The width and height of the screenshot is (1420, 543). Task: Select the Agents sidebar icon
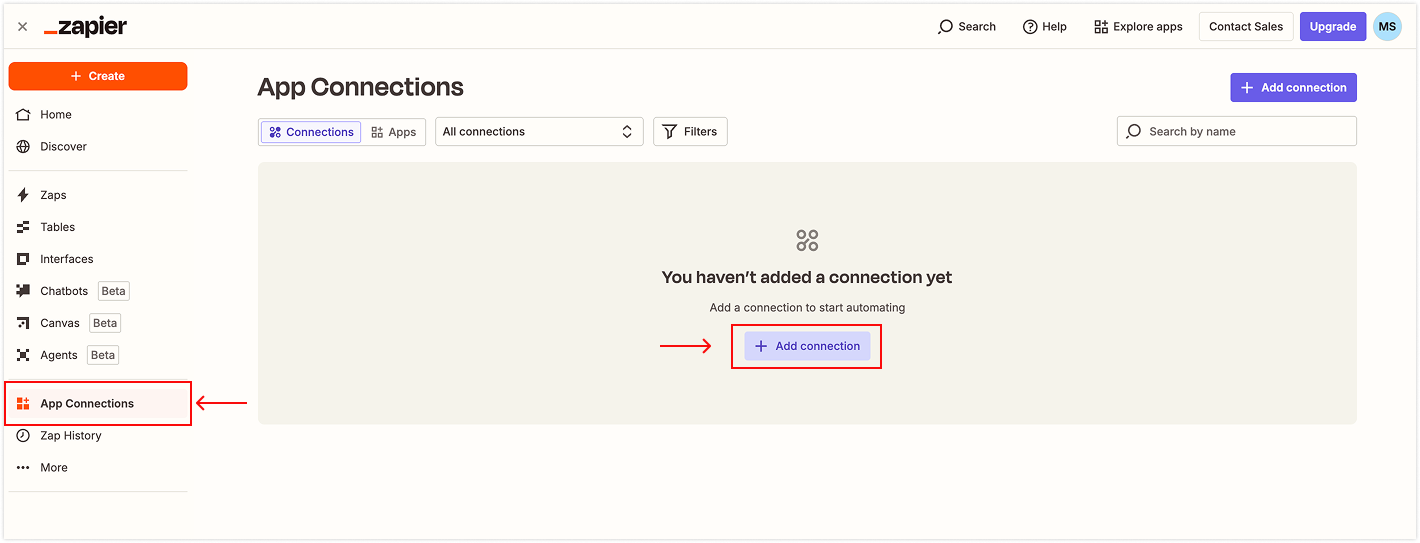(23, 355)
